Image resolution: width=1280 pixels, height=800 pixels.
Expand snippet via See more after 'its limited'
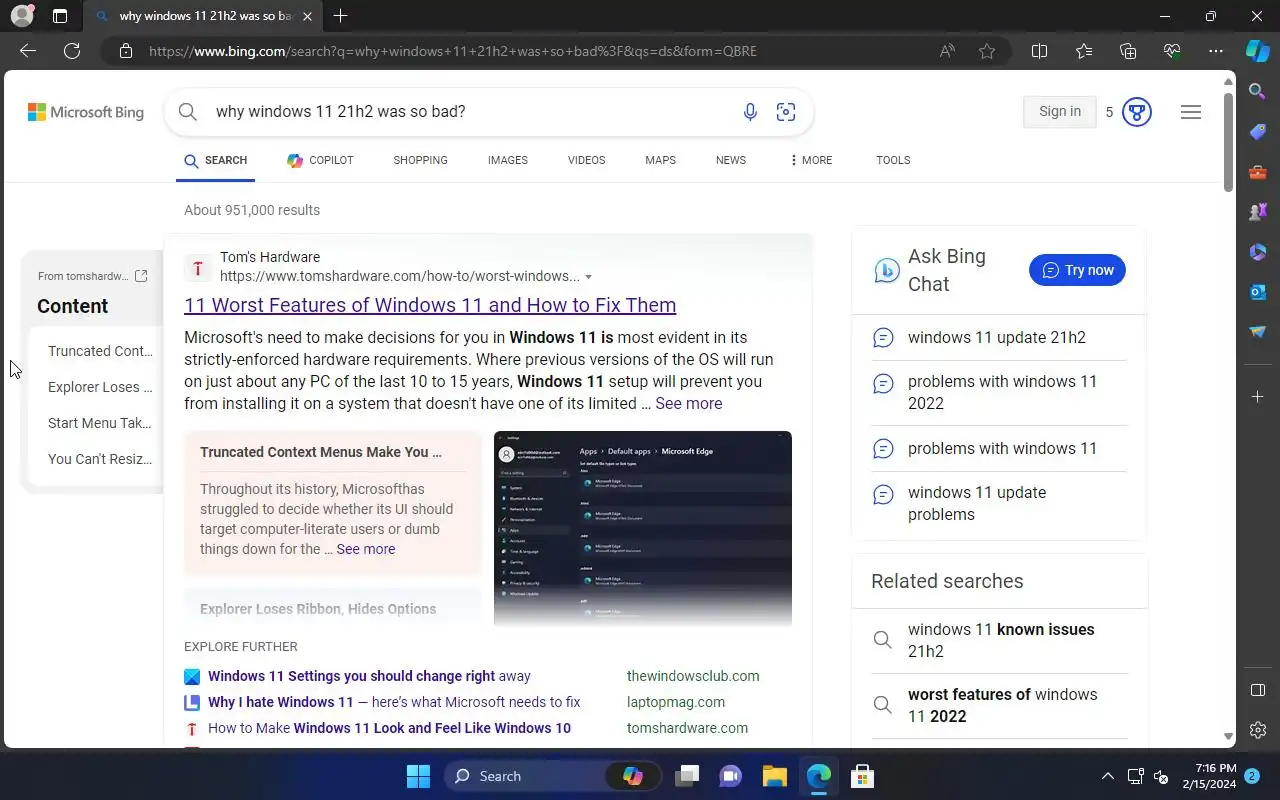tap(688, 403)
